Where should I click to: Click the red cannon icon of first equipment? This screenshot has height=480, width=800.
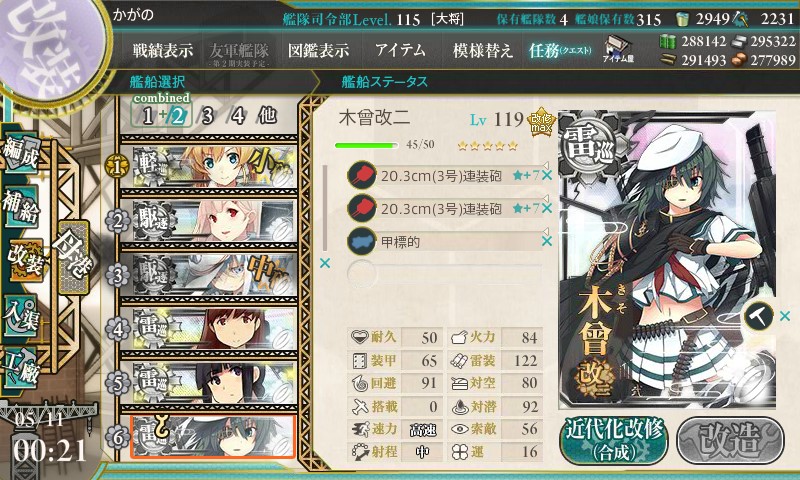pos(362,176)
